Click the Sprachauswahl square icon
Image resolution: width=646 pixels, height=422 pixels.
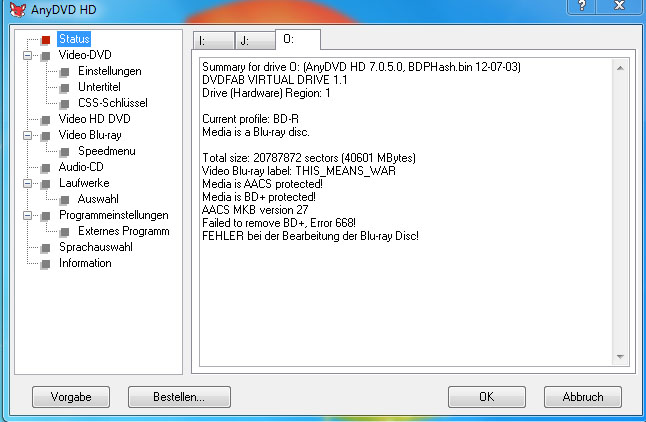point(46,248)
